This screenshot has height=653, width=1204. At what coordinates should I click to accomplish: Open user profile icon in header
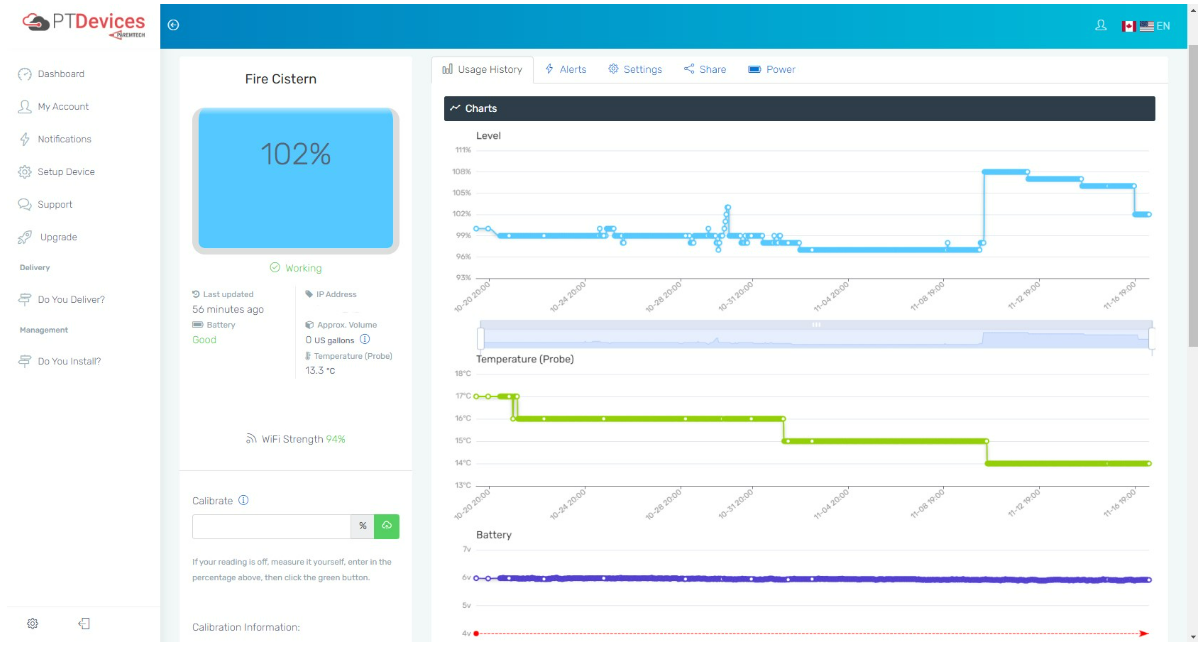1101,26
